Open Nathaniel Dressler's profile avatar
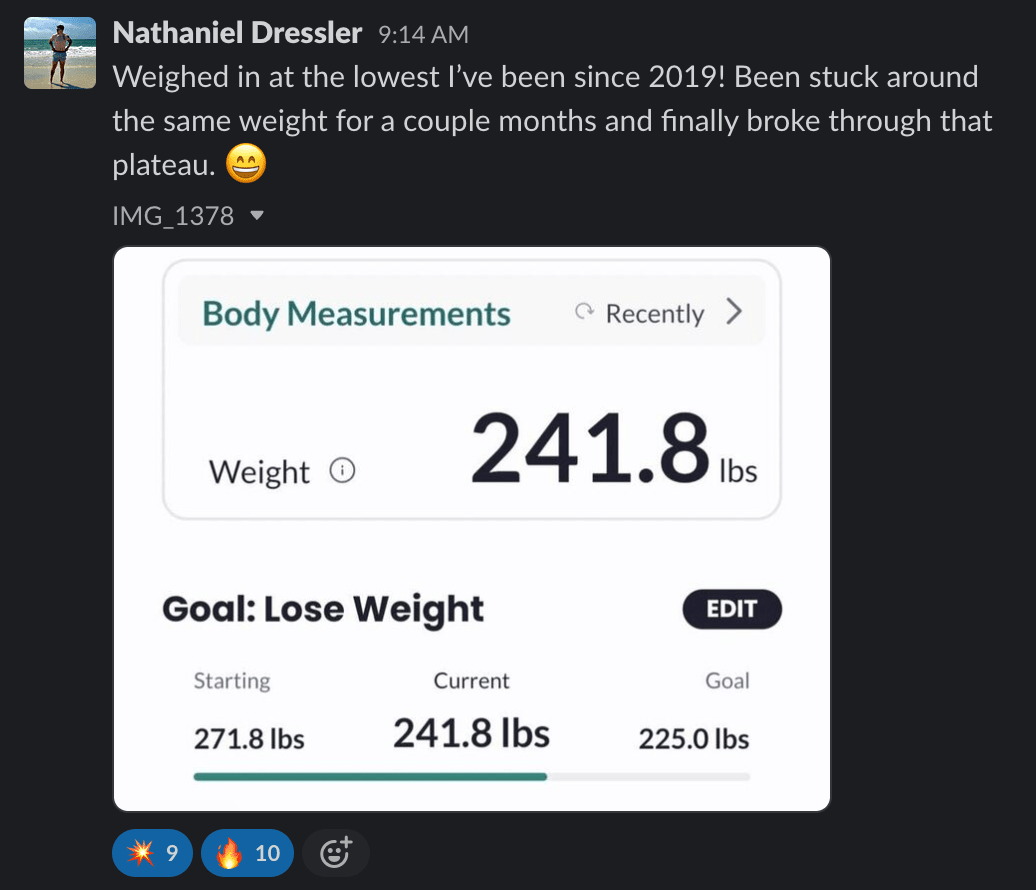Screen dimensions: 1036x890 coord(60,53)
